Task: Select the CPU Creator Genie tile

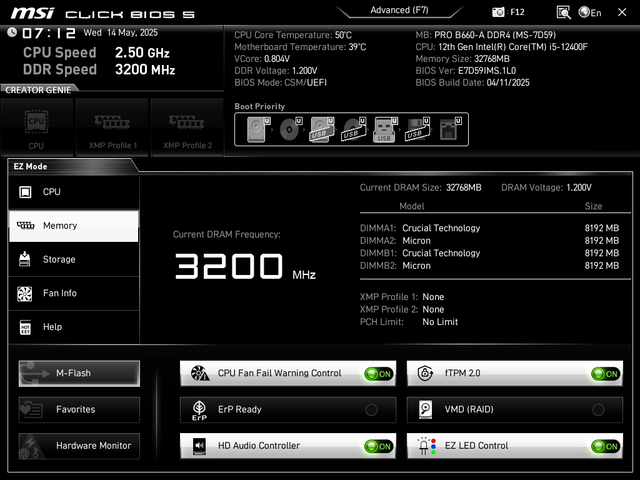Action: tap(36, 127)
